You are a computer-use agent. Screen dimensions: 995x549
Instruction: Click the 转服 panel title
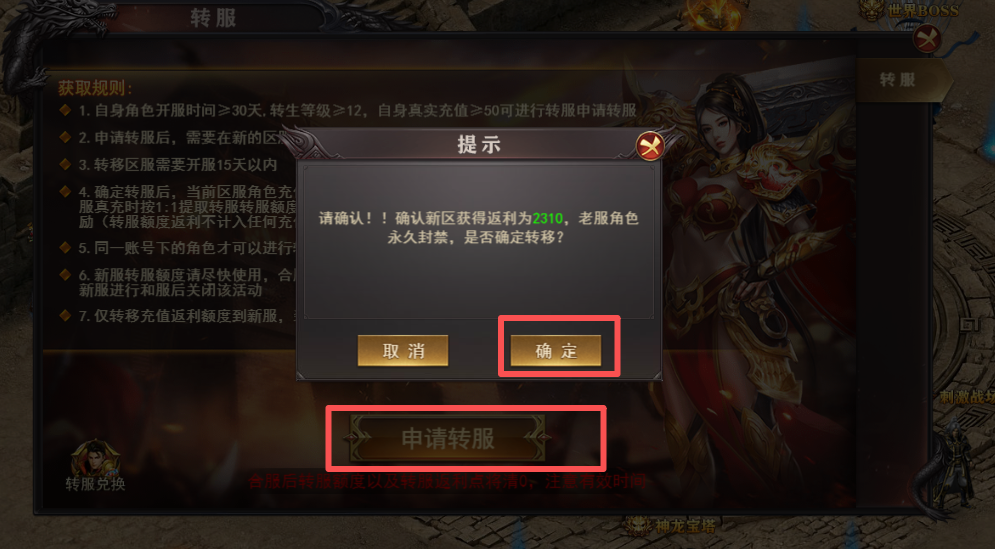point(213,18)
